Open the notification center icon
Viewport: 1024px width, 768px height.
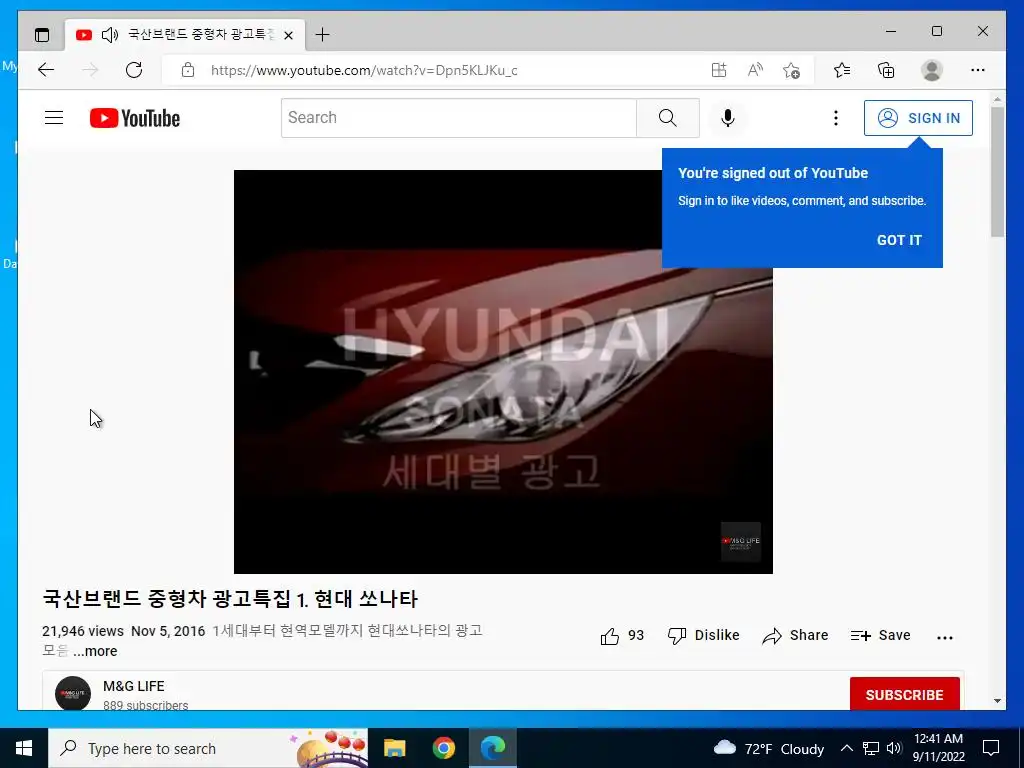(991, 748)
